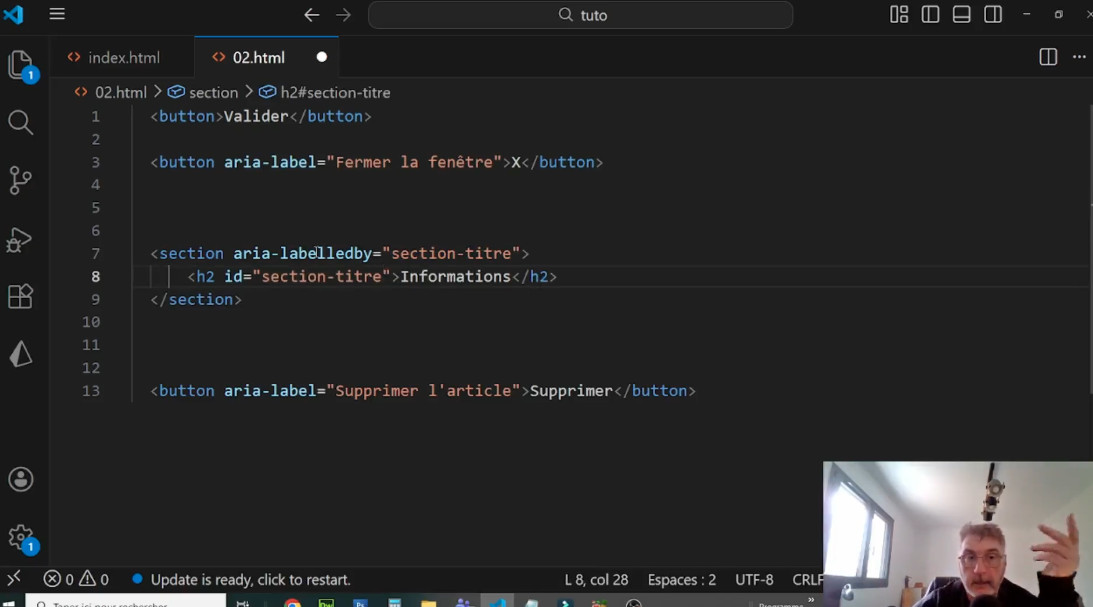The image size is (1093, 607).
Task: Open the Source Control view
Action: pyautogui.click(x=20, y=180)
